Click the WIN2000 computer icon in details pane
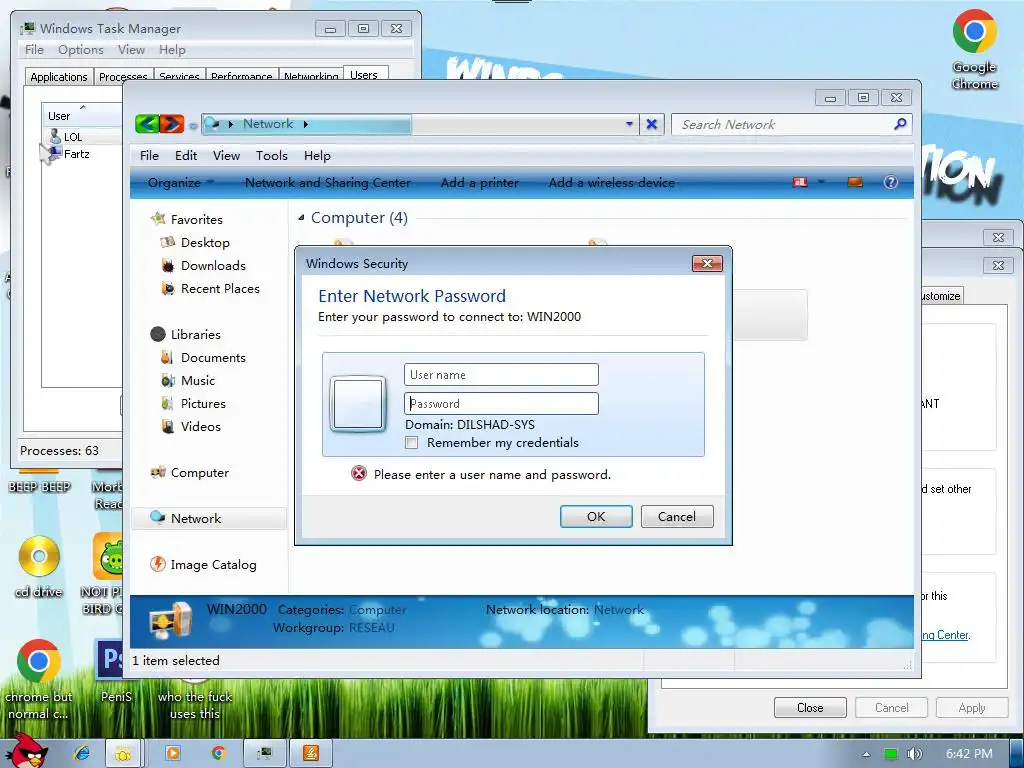This screenshot has height=768, width=1024. [170, 620]
